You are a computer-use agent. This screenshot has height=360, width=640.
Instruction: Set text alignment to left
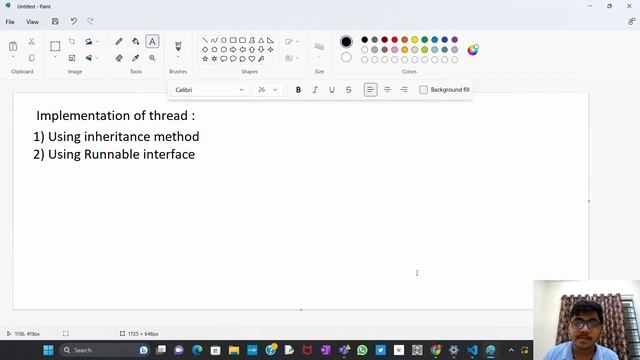[x=370, y=90]
